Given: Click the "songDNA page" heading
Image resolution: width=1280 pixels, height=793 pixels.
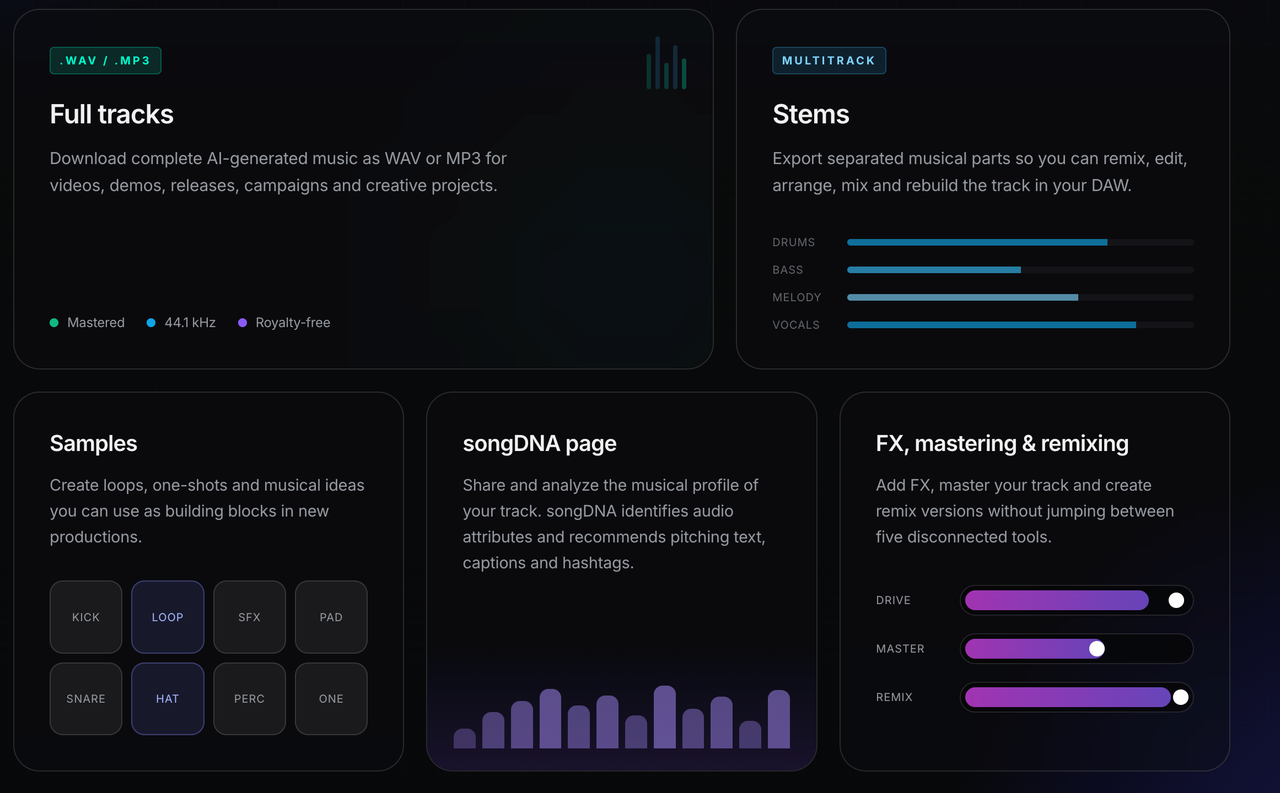Looking at the screenshot, I should point(540,444).
